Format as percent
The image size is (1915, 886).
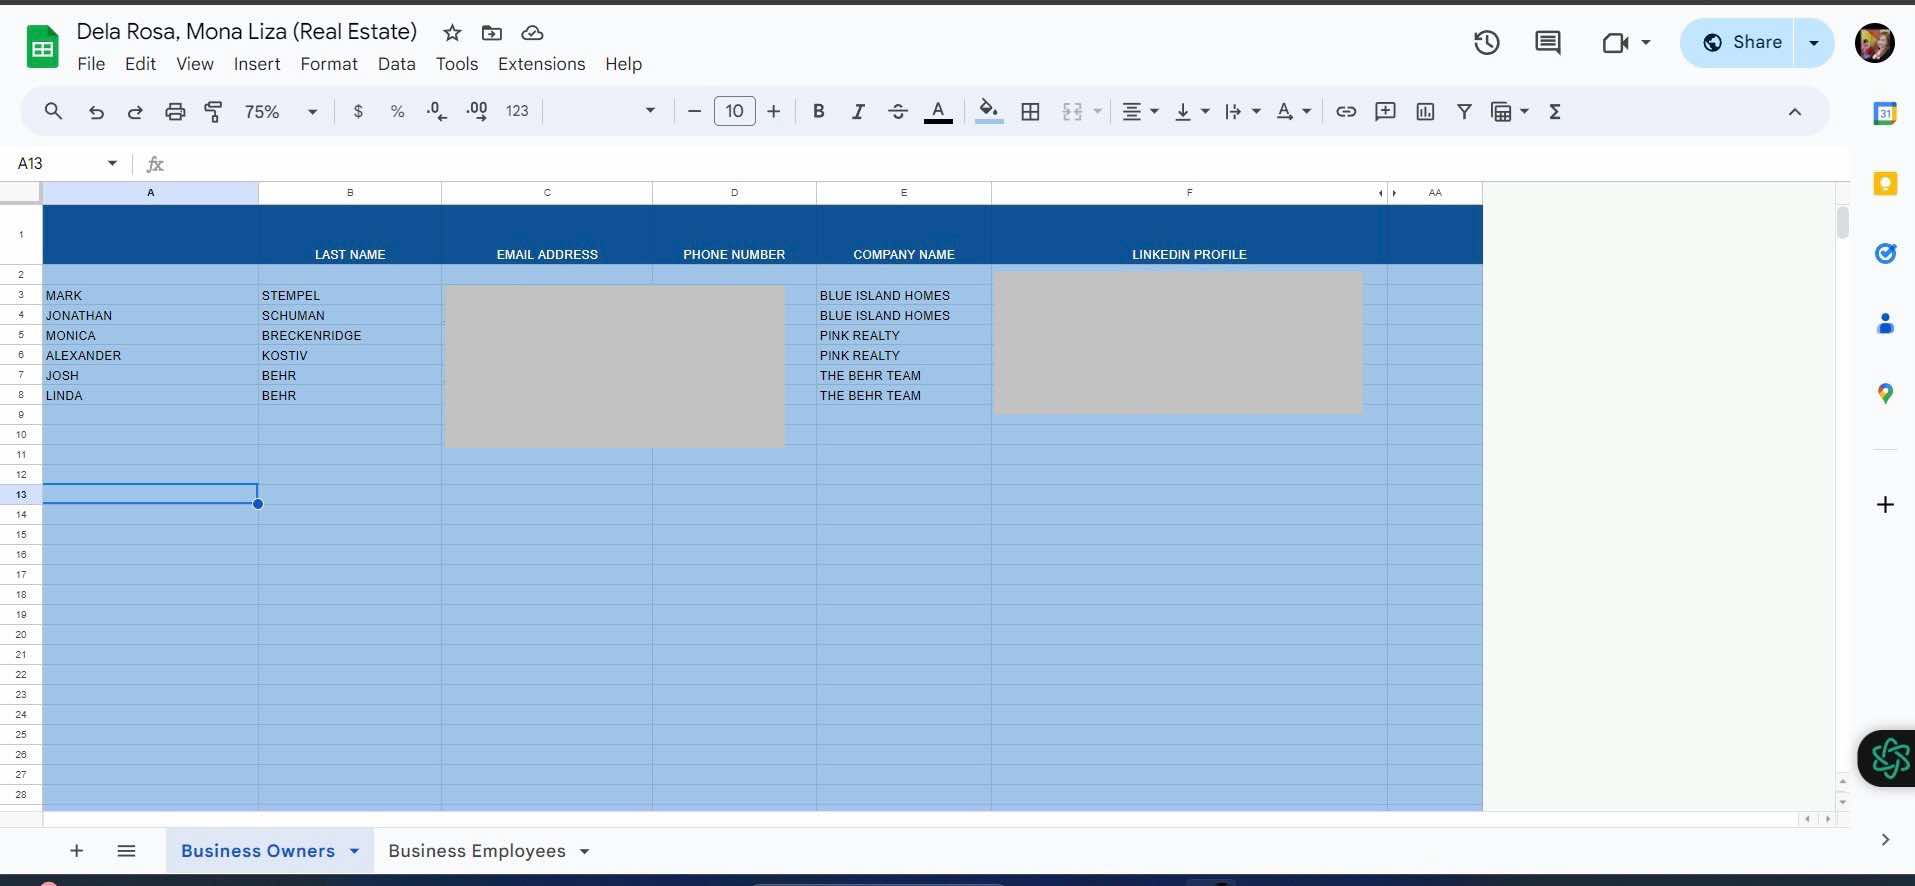397,112
